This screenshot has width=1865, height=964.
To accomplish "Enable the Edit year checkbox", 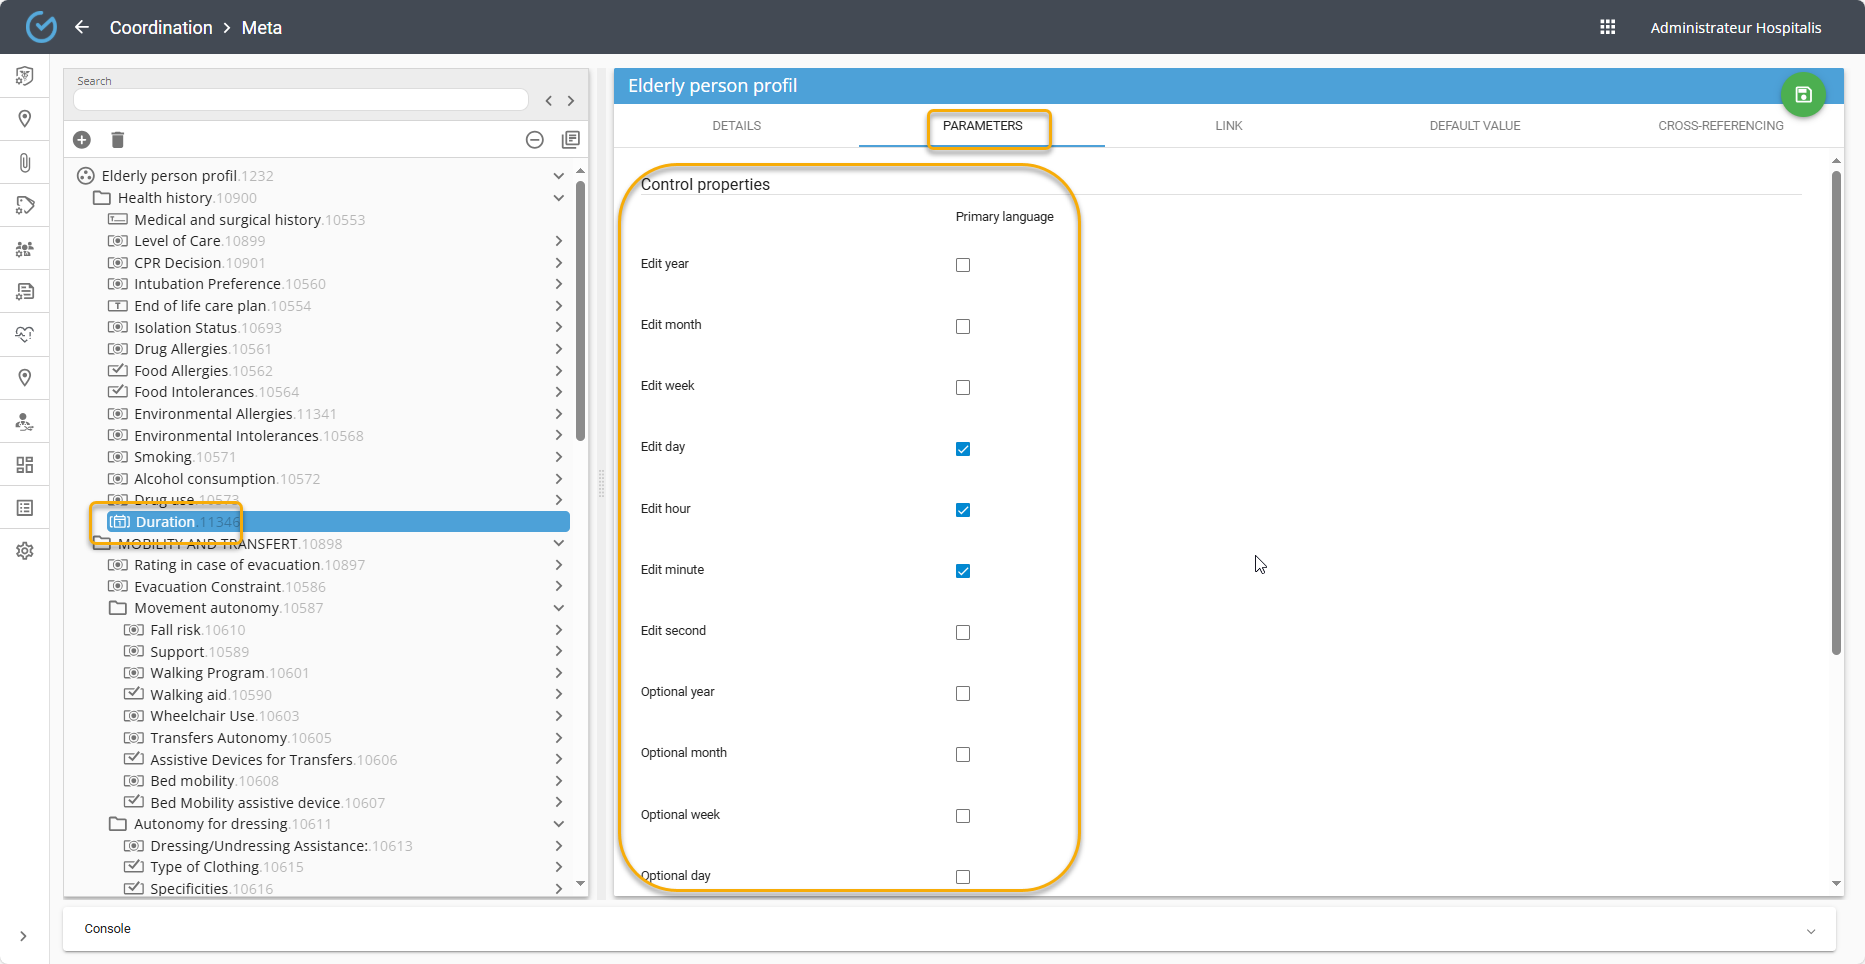I will click(x=962, y=265).
